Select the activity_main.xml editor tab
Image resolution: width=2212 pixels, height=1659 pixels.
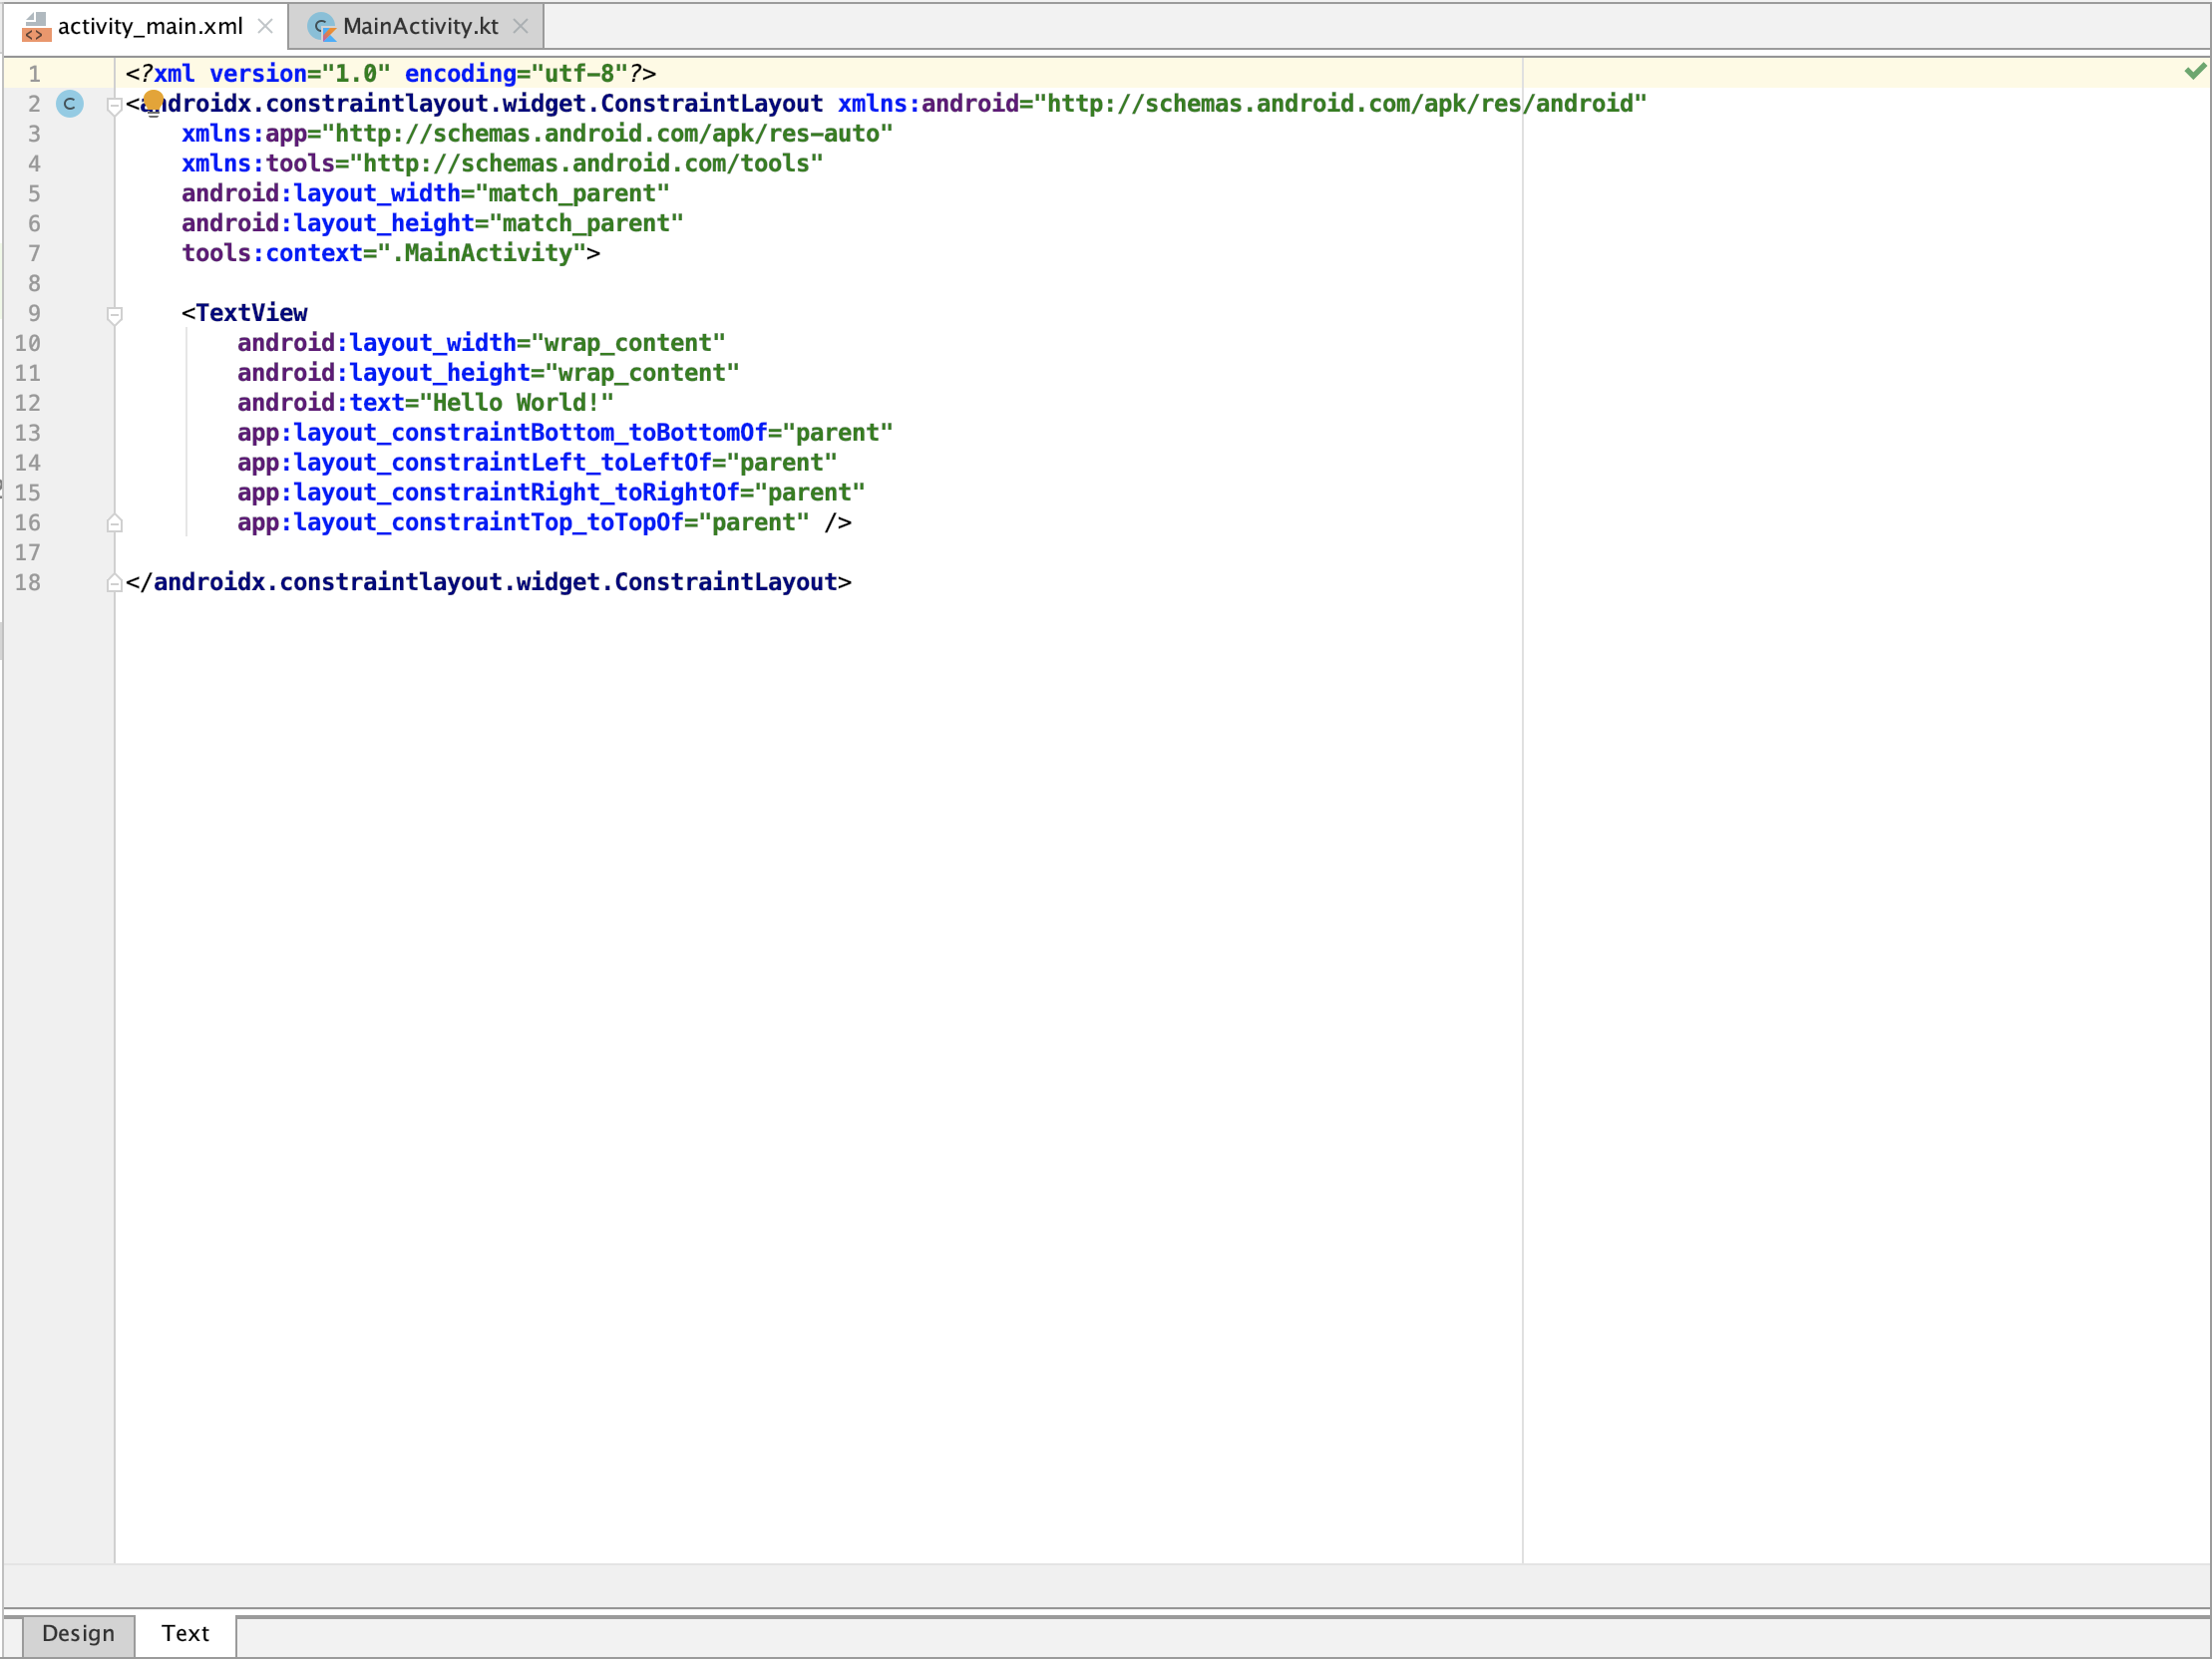point(150,27)
